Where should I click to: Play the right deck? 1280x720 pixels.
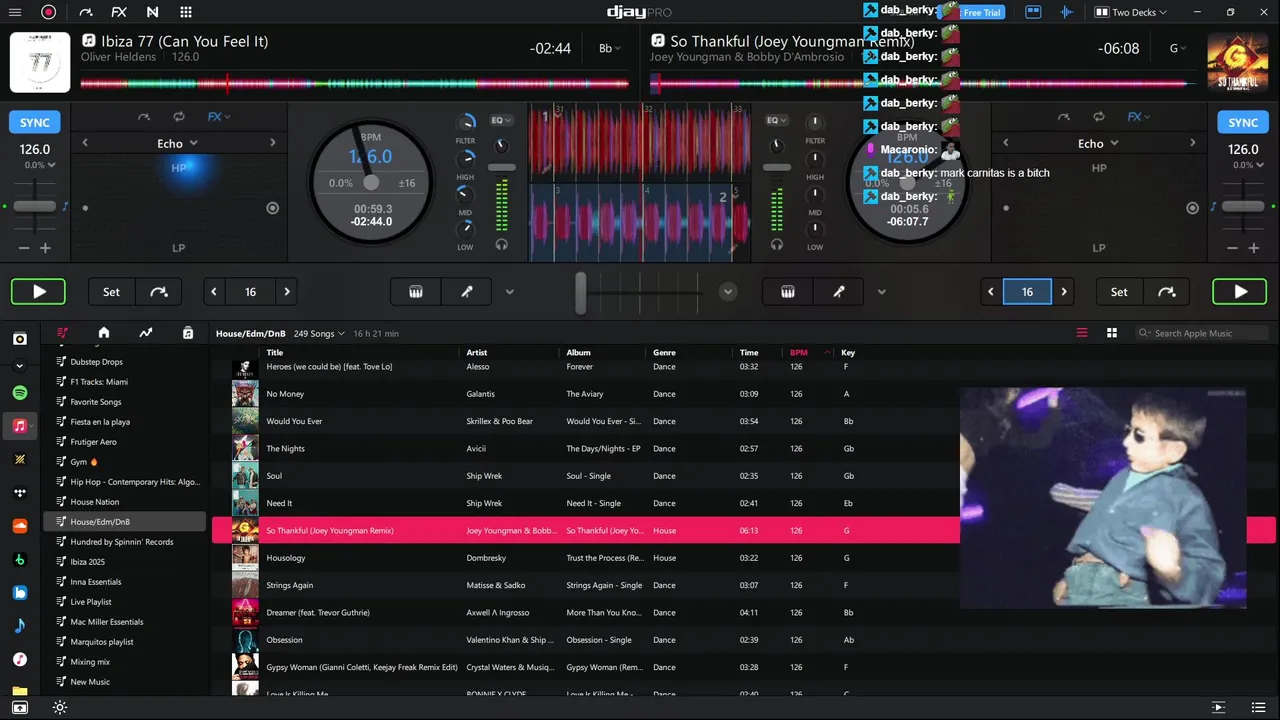click(1240, 292)
